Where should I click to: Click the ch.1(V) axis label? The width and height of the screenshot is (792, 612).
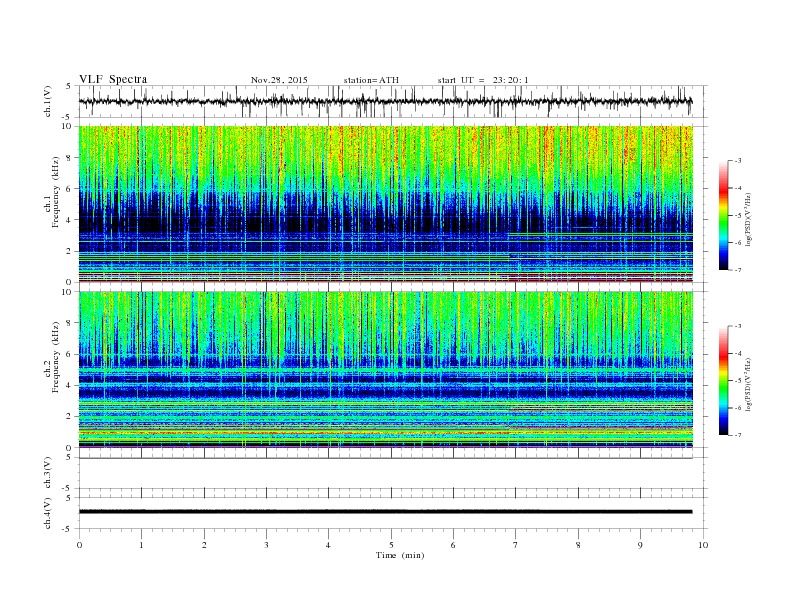(48, 101)
